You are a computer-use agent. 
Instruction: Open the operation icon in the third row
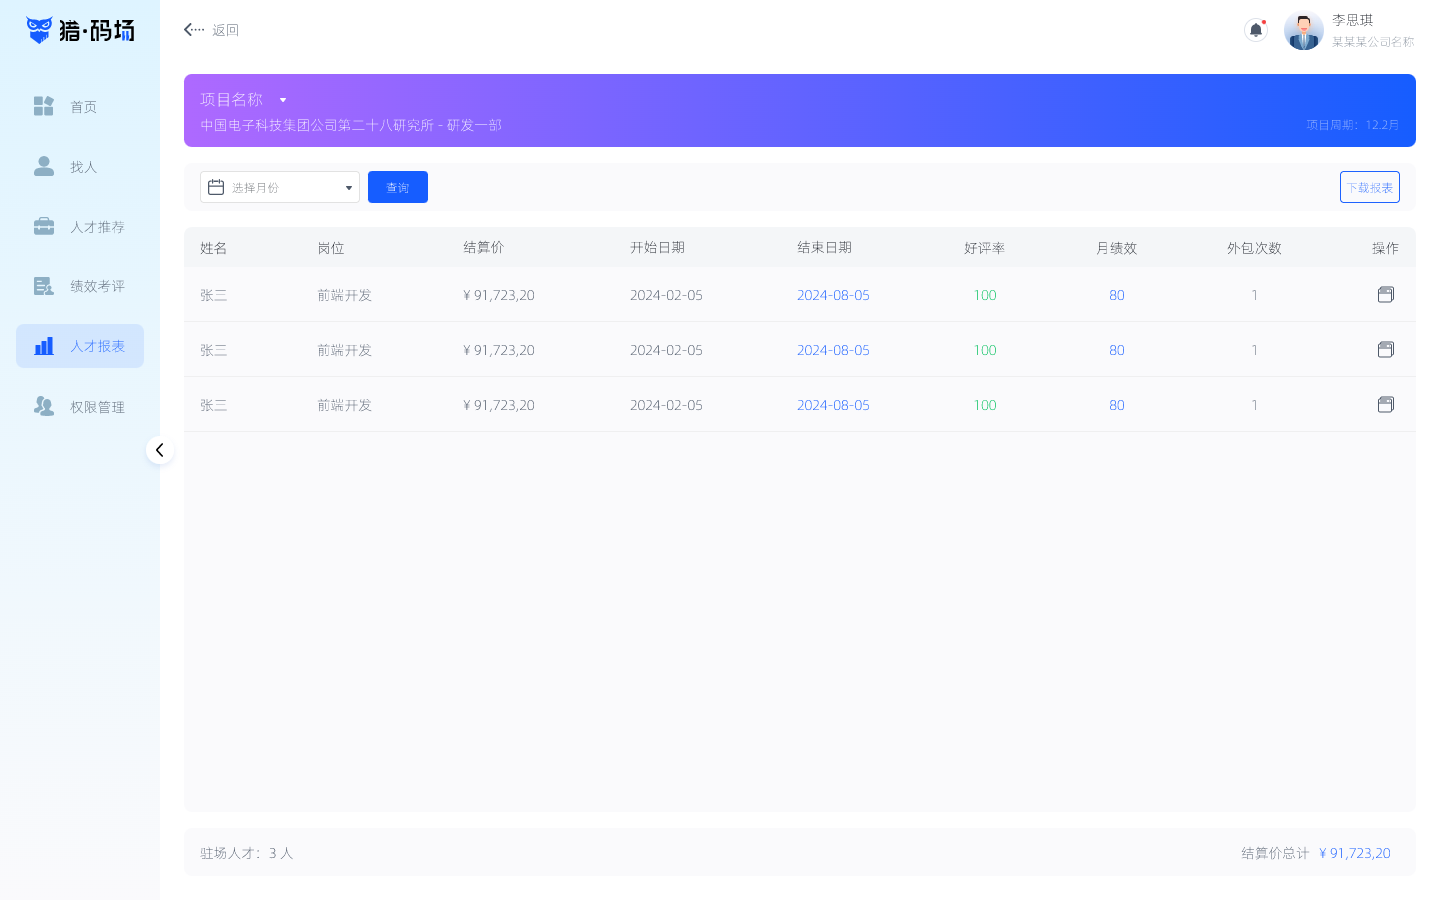point(1385,405)
